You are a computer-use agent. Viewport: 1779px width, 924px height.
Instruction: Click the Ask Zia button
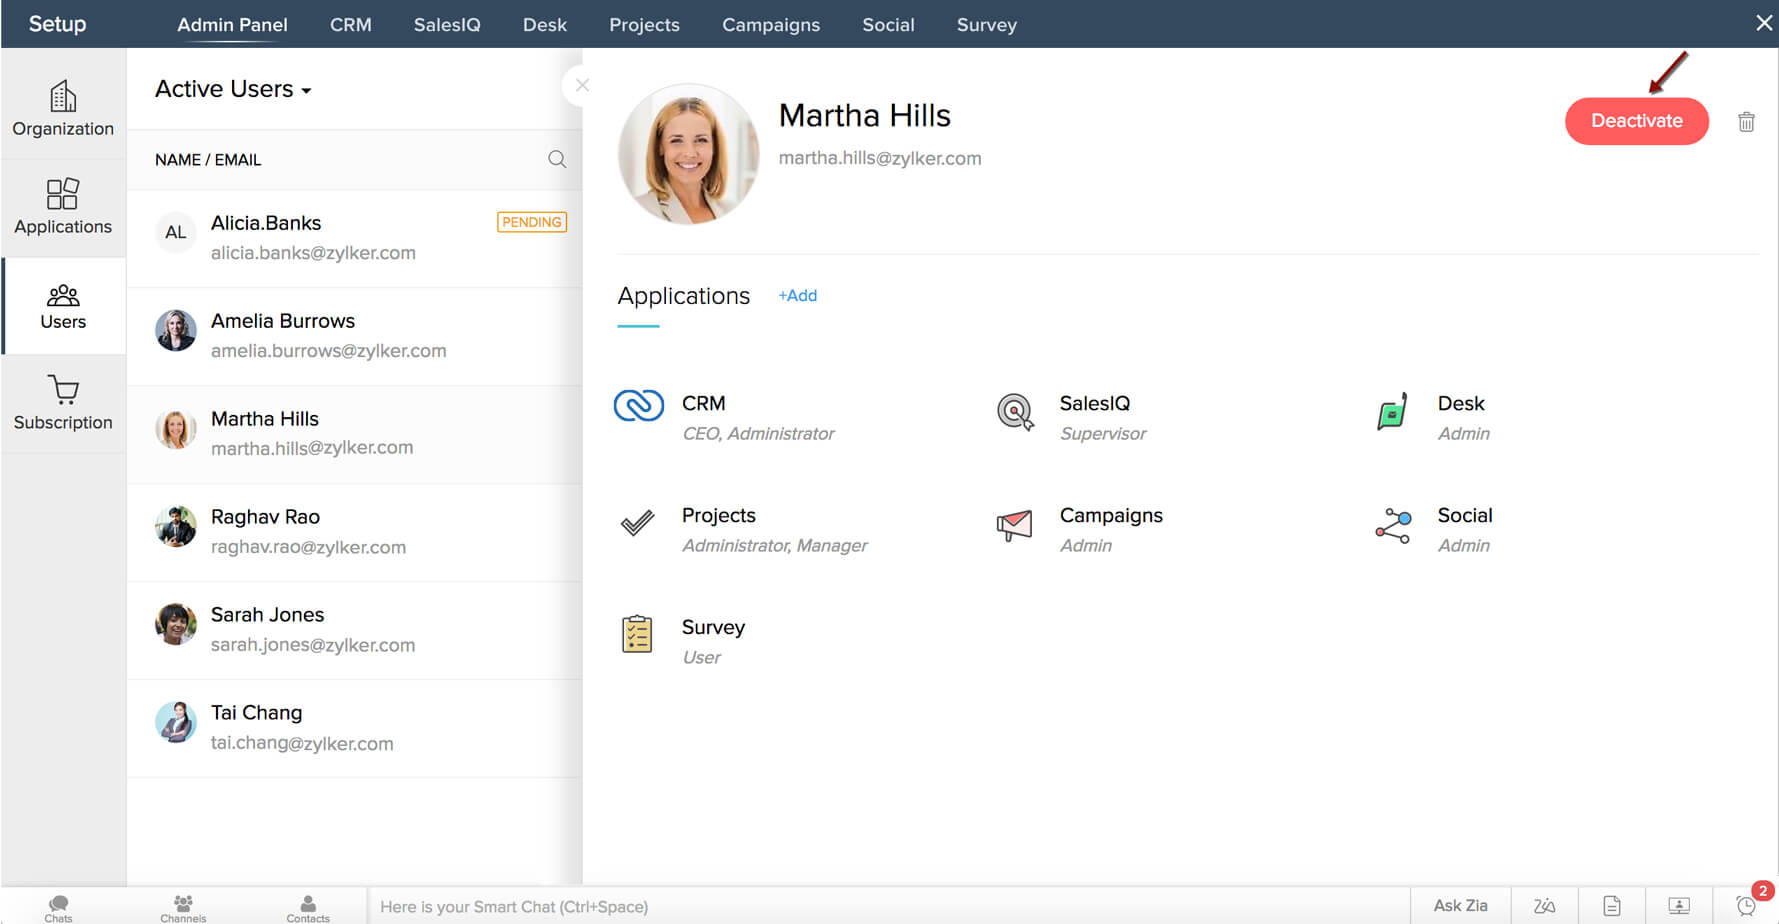pyautogui.click(x=1460, y=906)
